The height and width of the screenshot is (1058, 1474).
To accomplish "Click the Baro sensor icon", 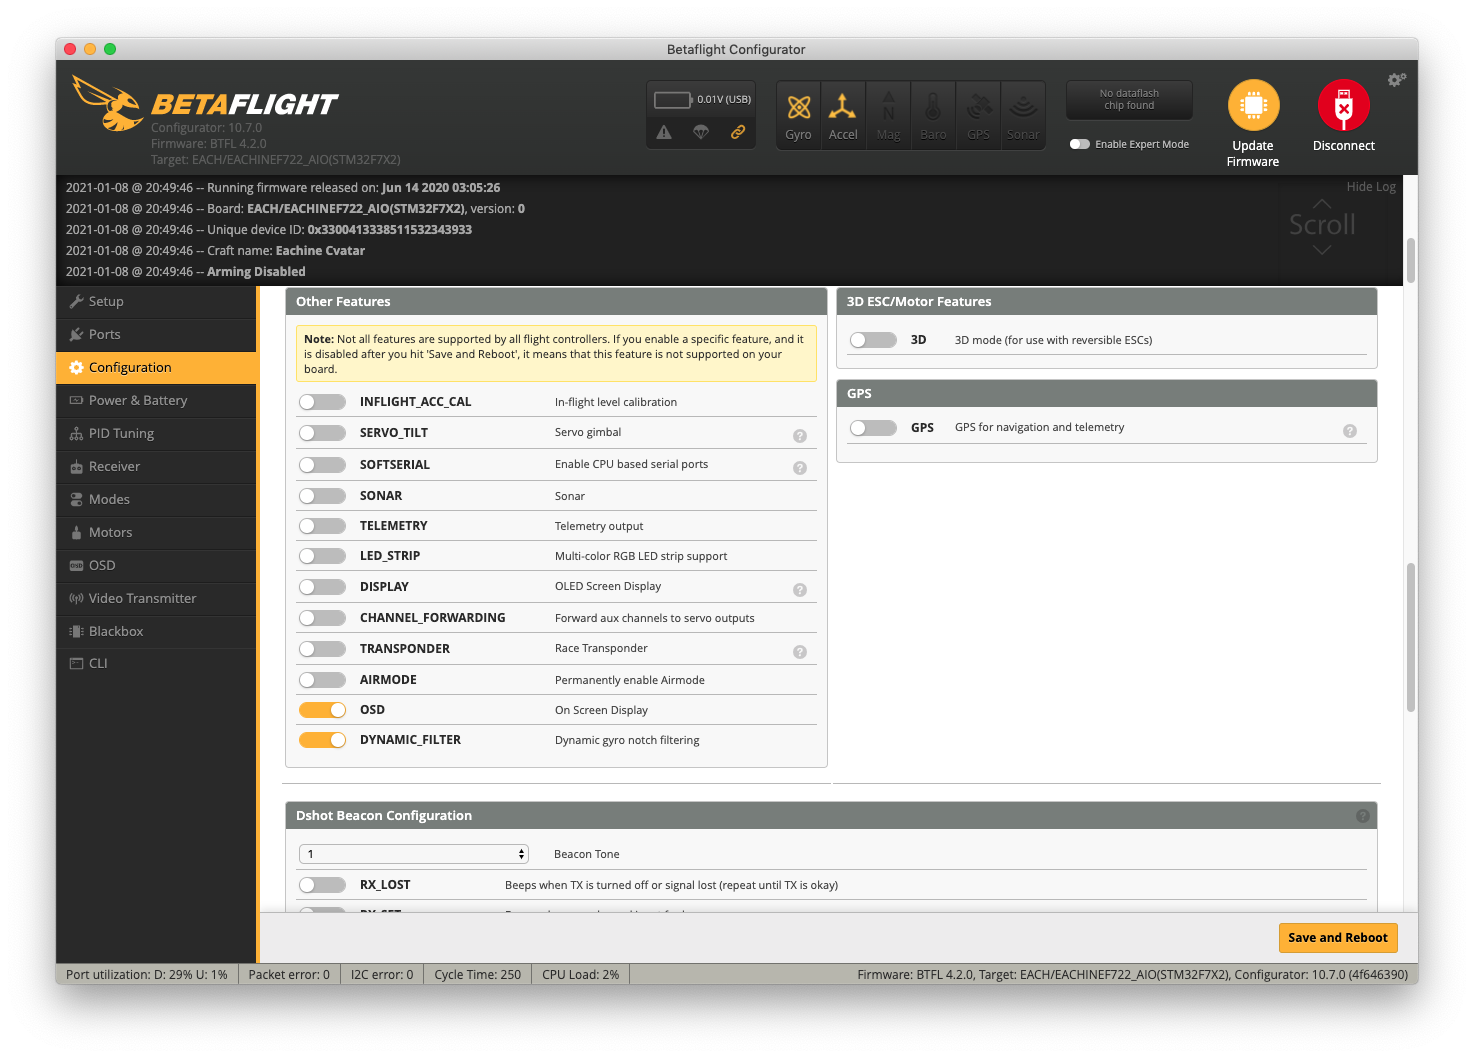I will point(933,115).
